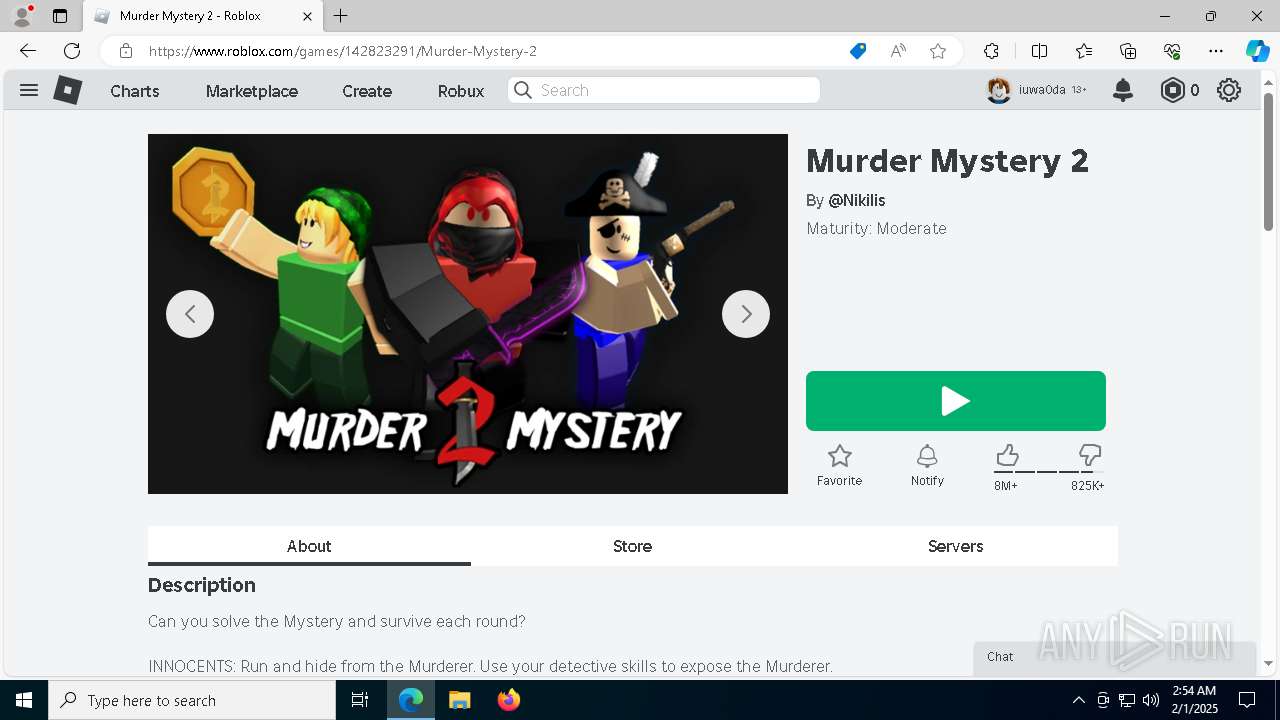This screenshot has width=1280, height=720.
Task: Click the browser address bar URL
Action: point(343,51)
